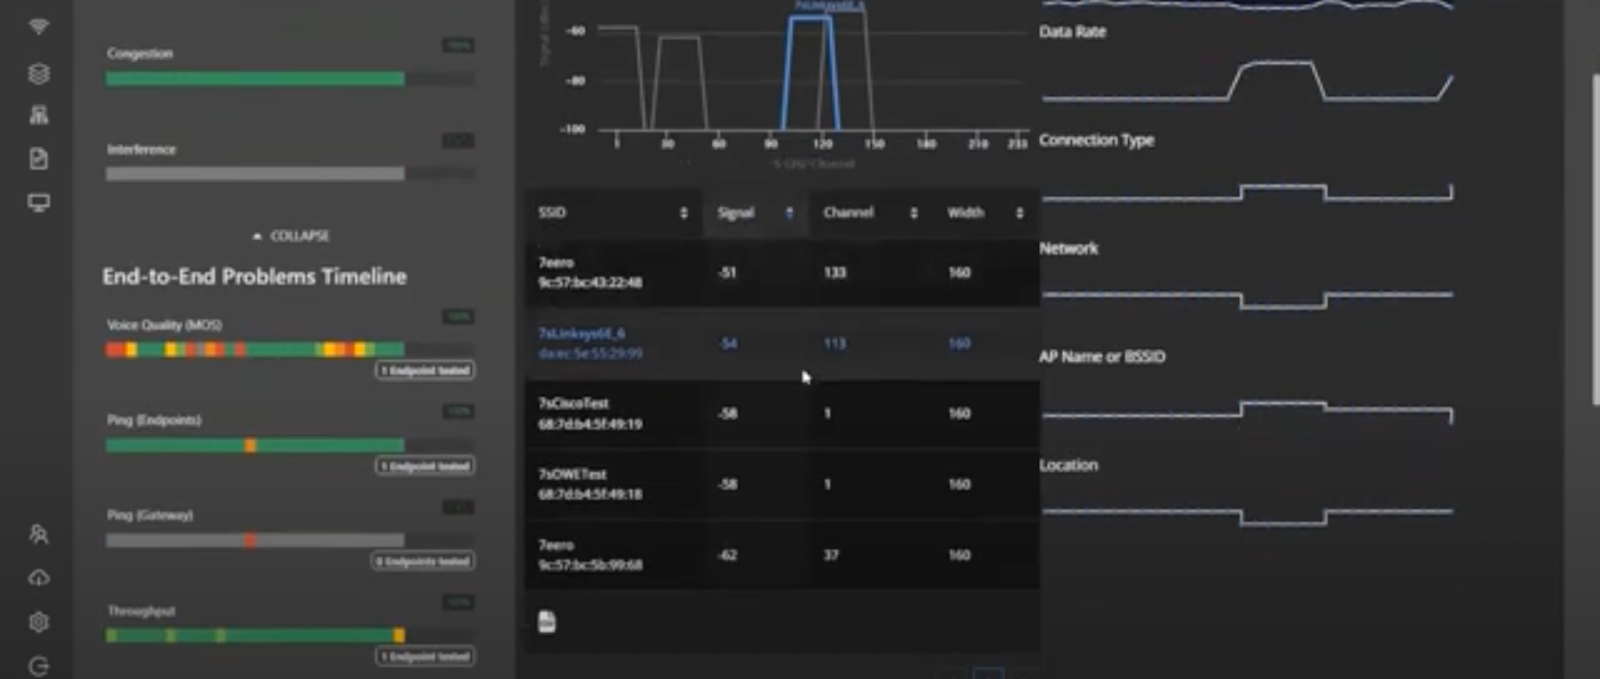1600x679 pixels.
Task: Open the report document icon in the sidebar
Action: pos(39,159)
